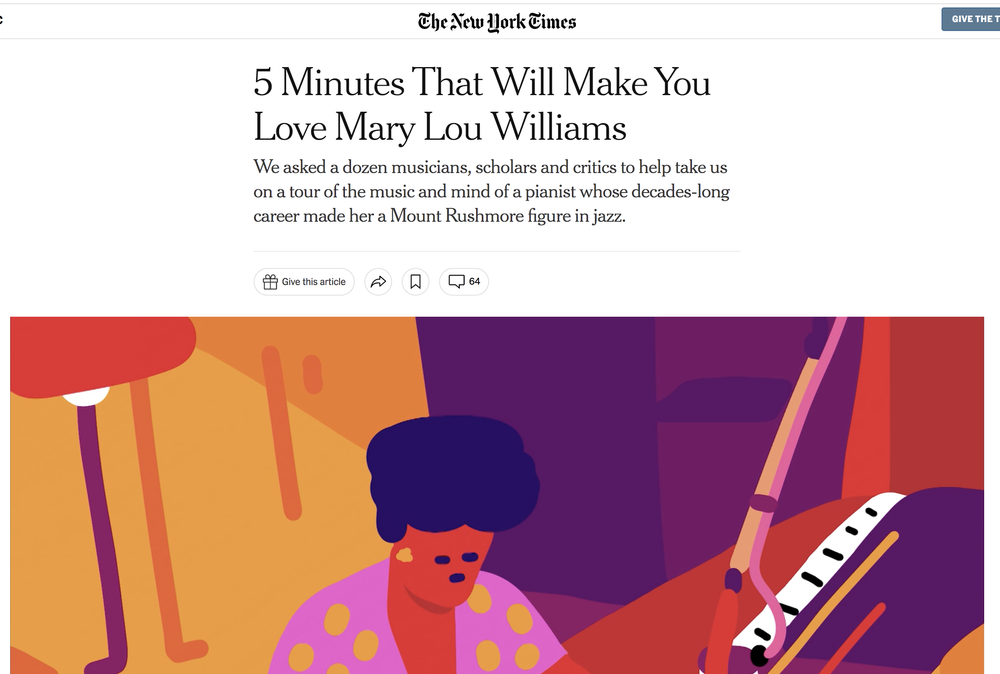1000x674 pixels.
Task: Click the Give this article button
Action: point(304,282)
